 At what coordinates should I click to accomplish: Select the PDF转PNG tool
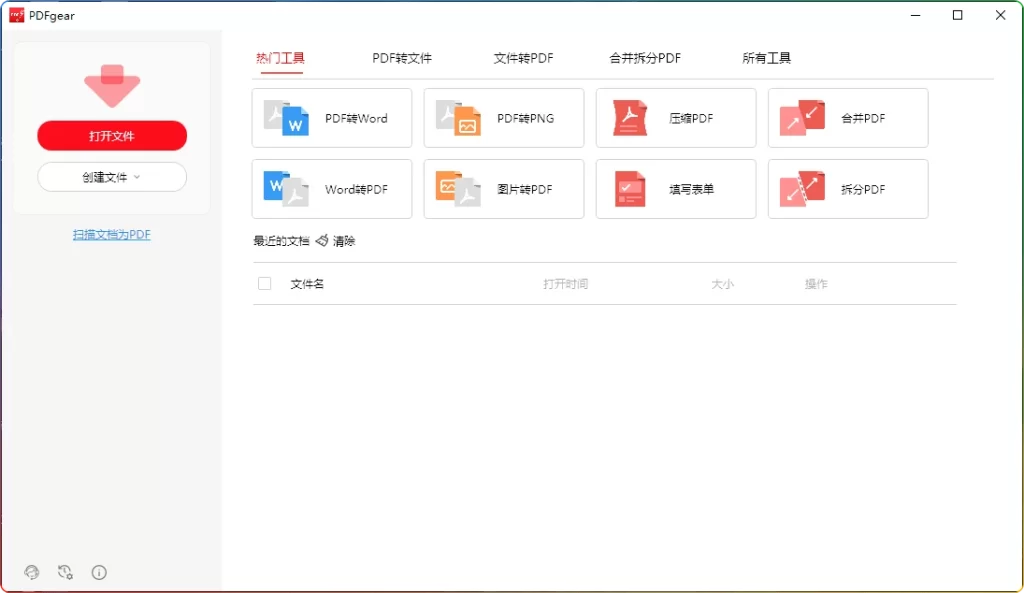pyautogui.click(x=503, y=117)
